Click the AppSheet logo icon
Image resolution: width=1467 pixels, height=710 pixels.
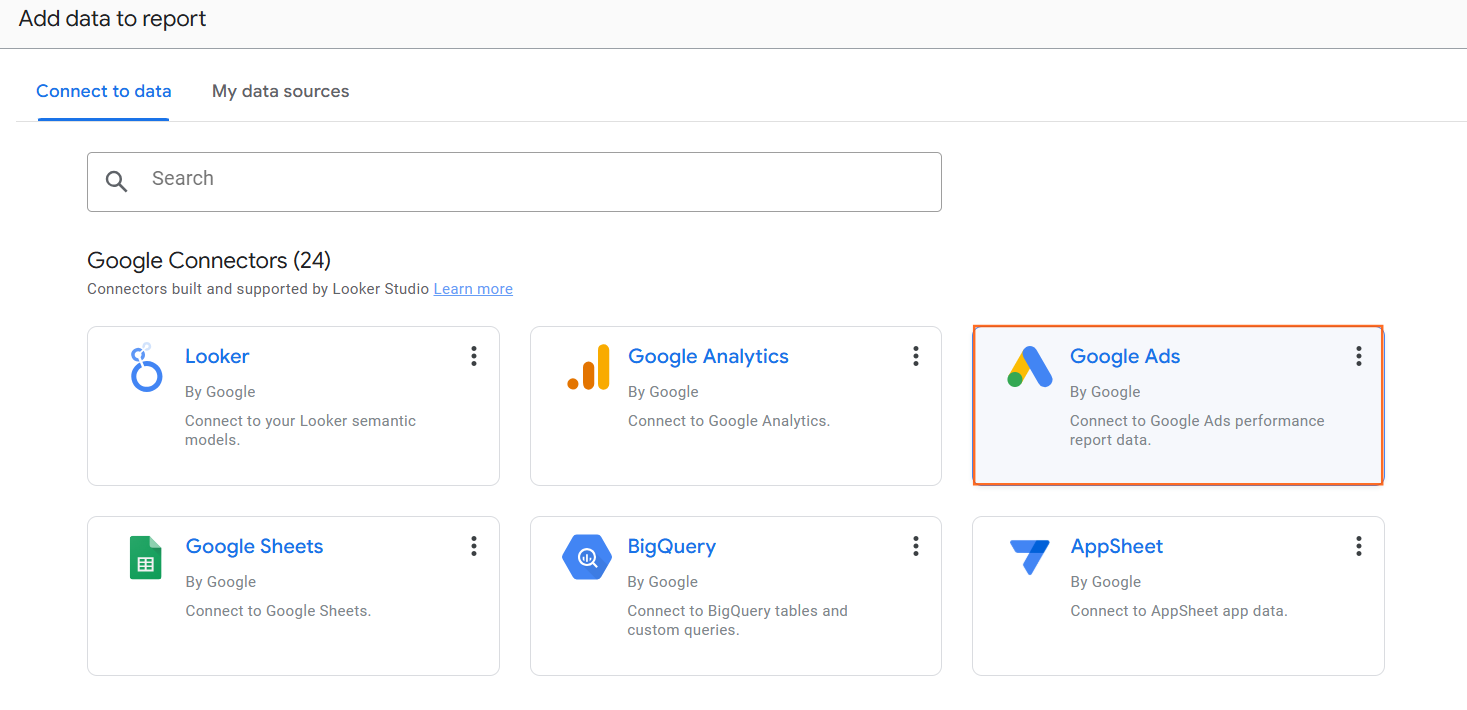(1029, 556)
